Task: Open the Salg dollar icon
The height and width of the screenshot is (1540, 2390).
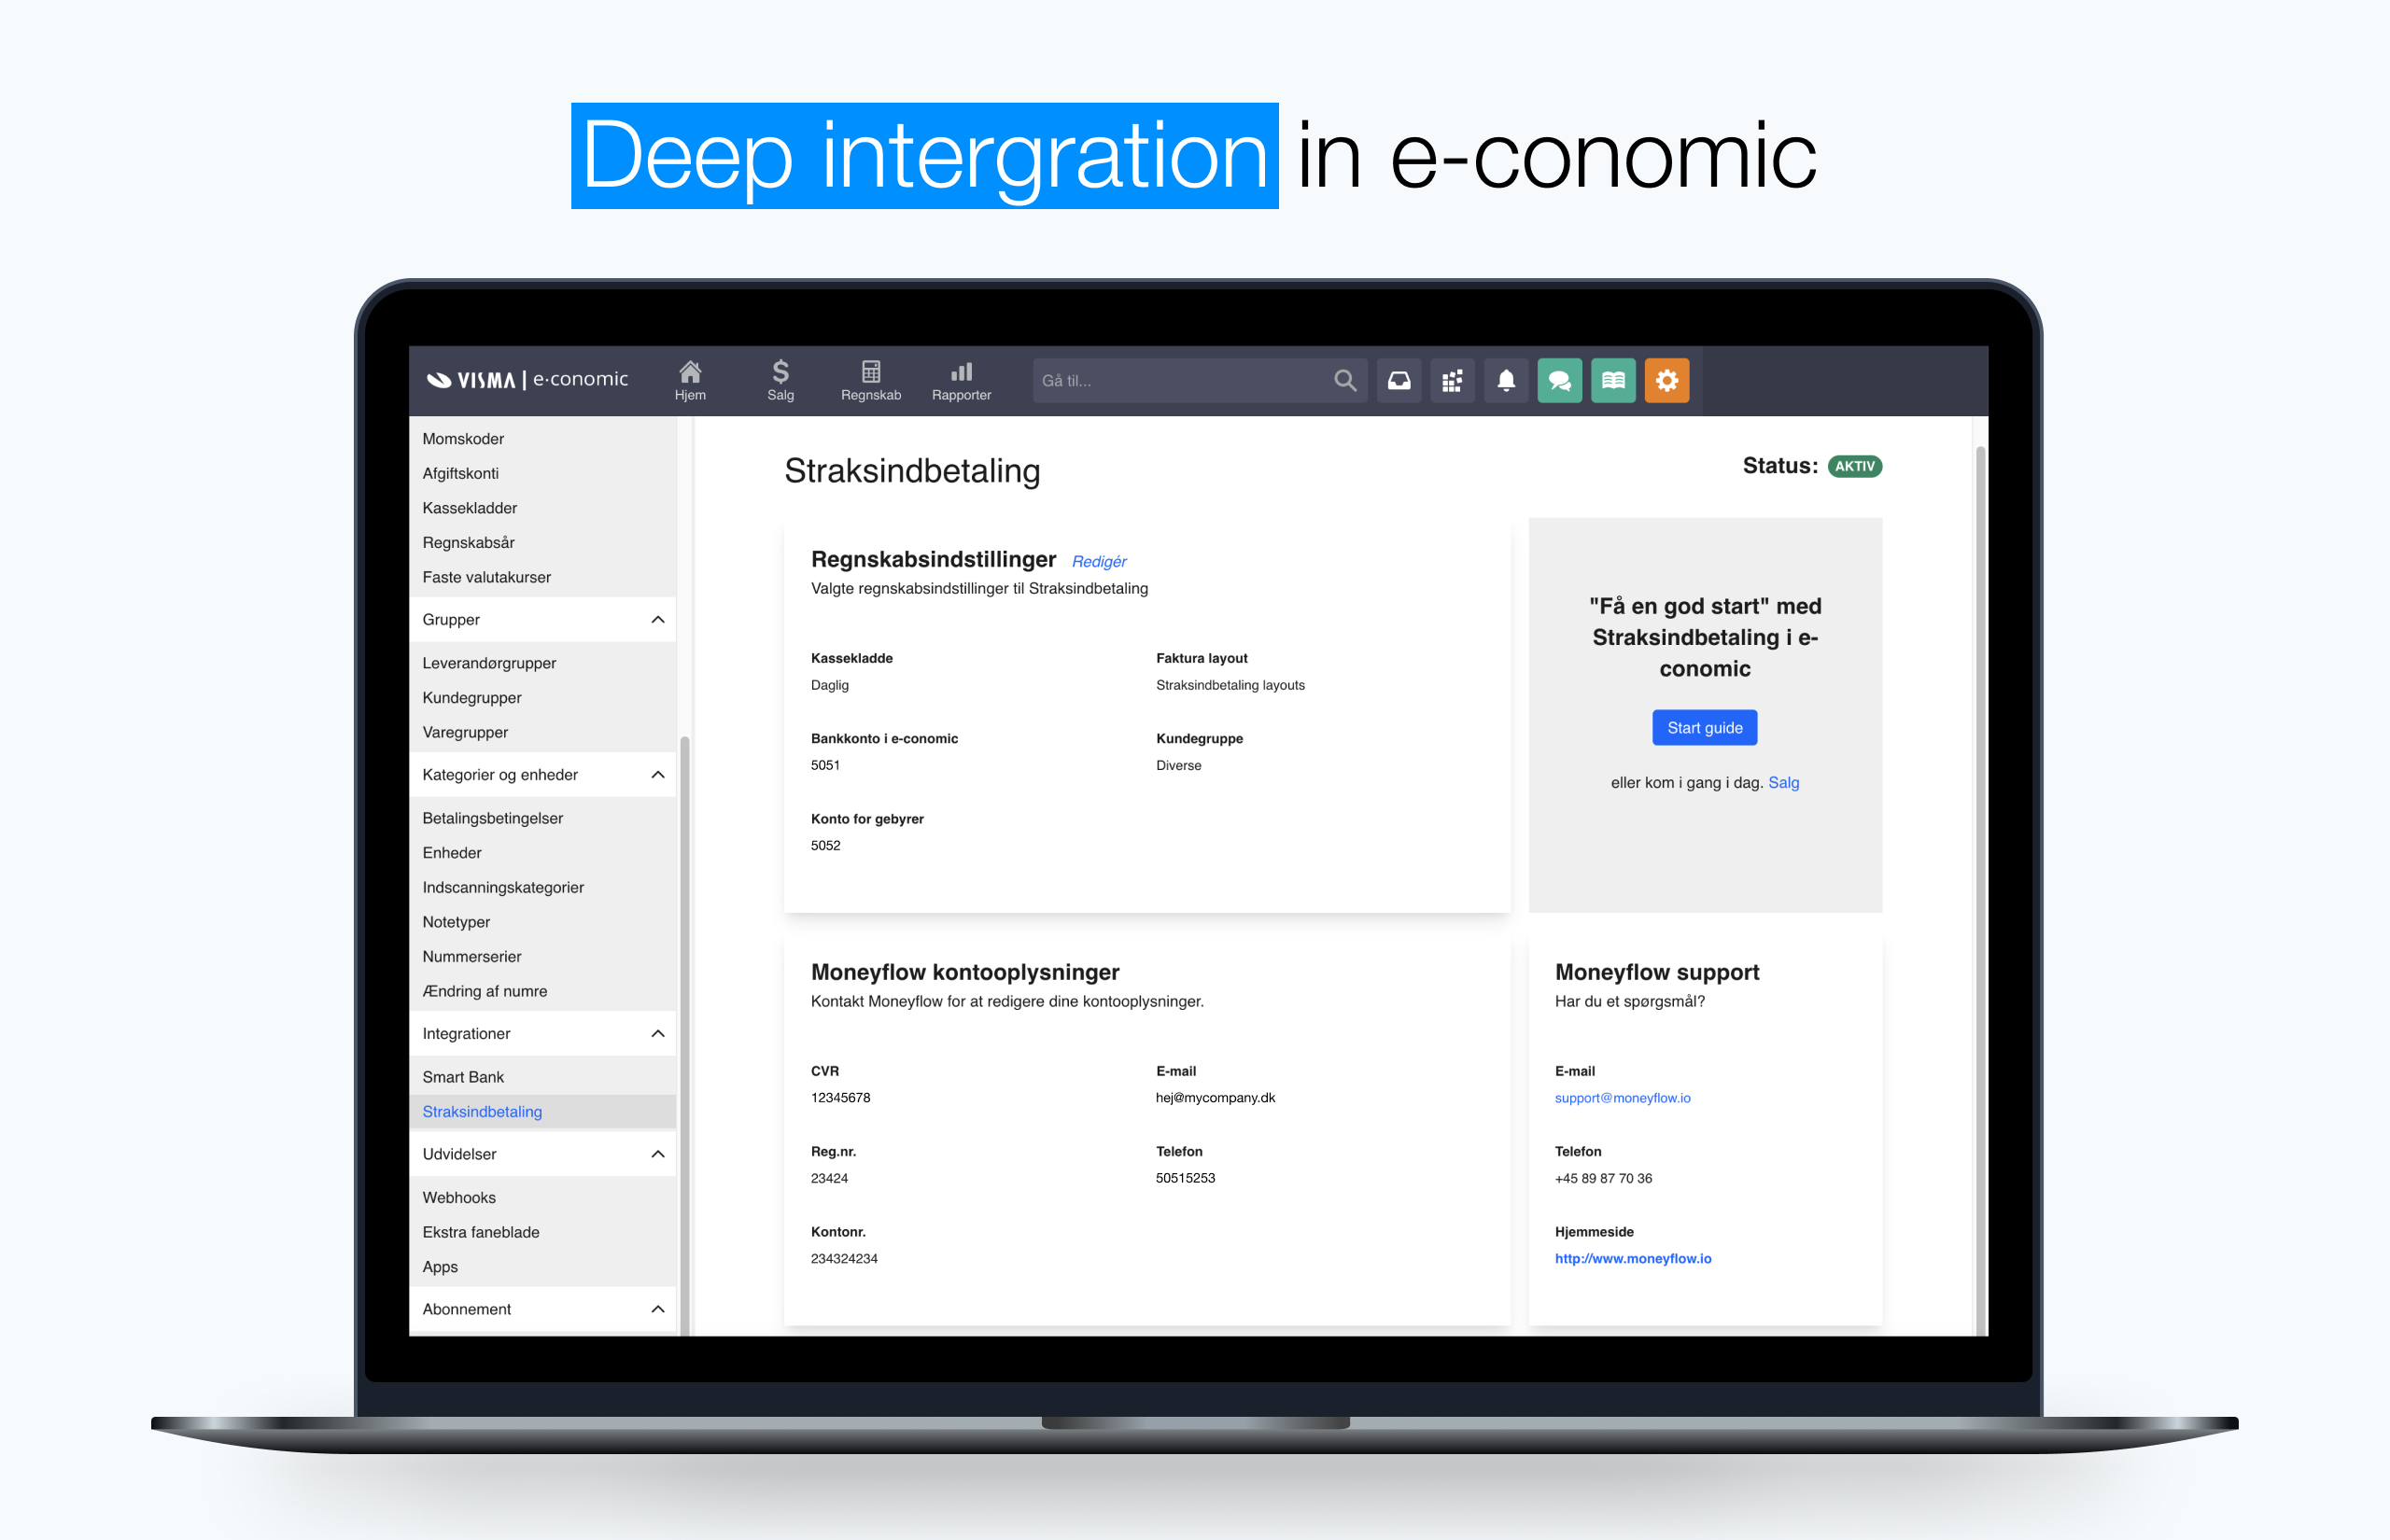Action: [780, 379]
